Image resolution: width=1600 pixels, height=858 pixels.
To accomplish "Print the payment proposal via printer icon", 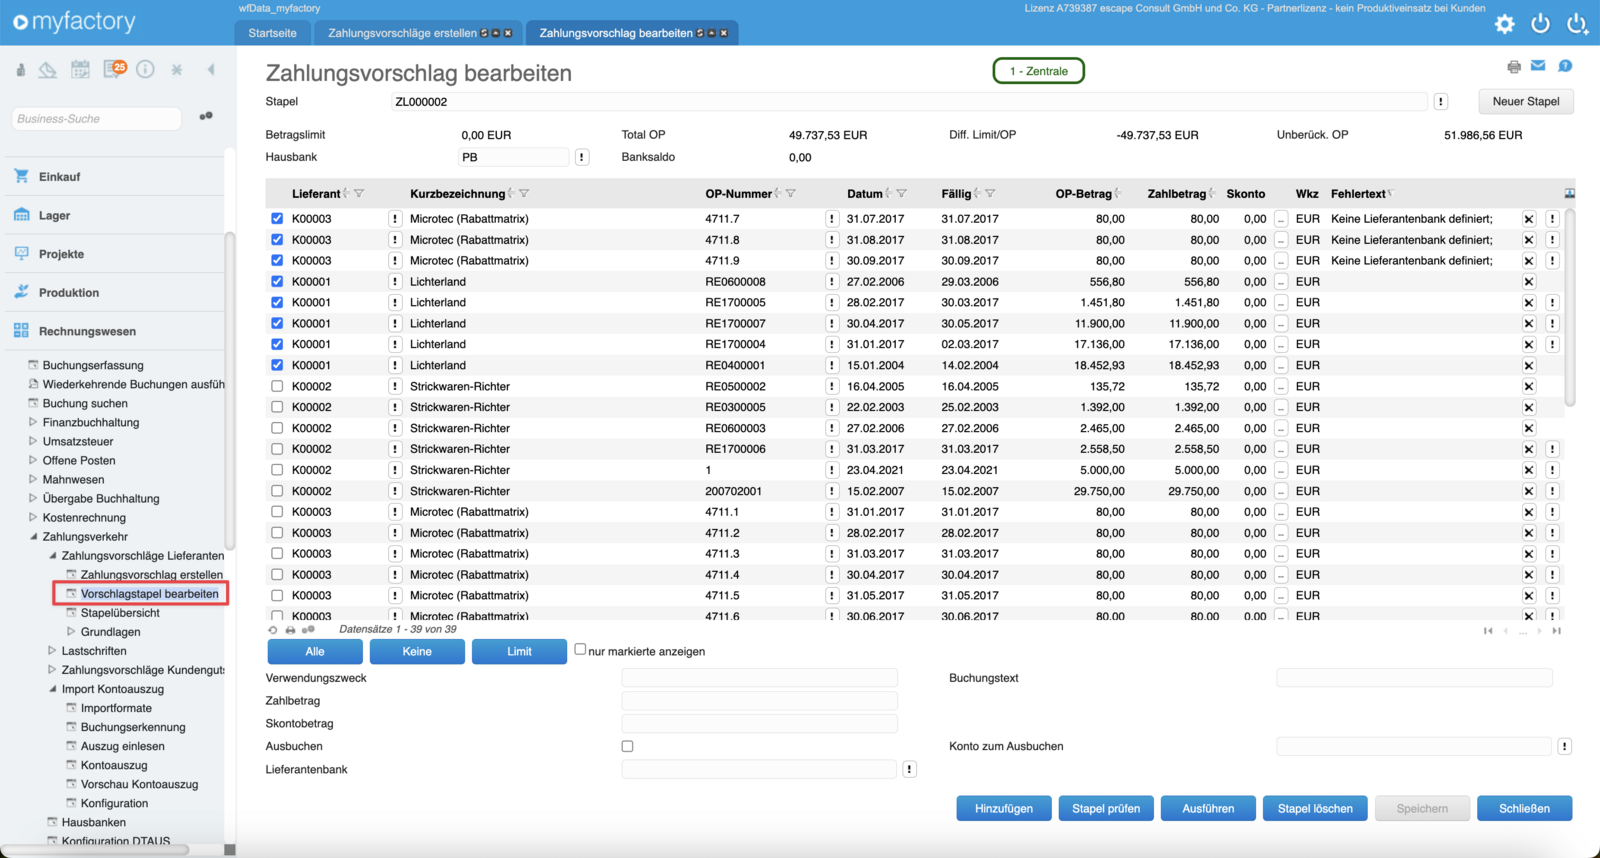I will click(x=1514, y=67).
